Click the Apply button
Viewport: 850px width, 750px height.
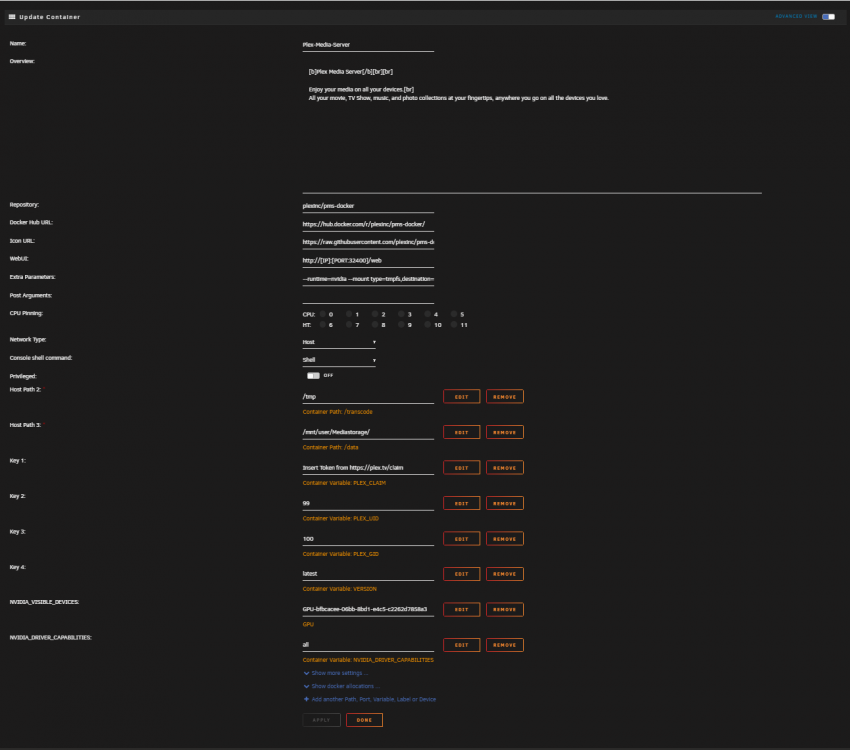321,720
